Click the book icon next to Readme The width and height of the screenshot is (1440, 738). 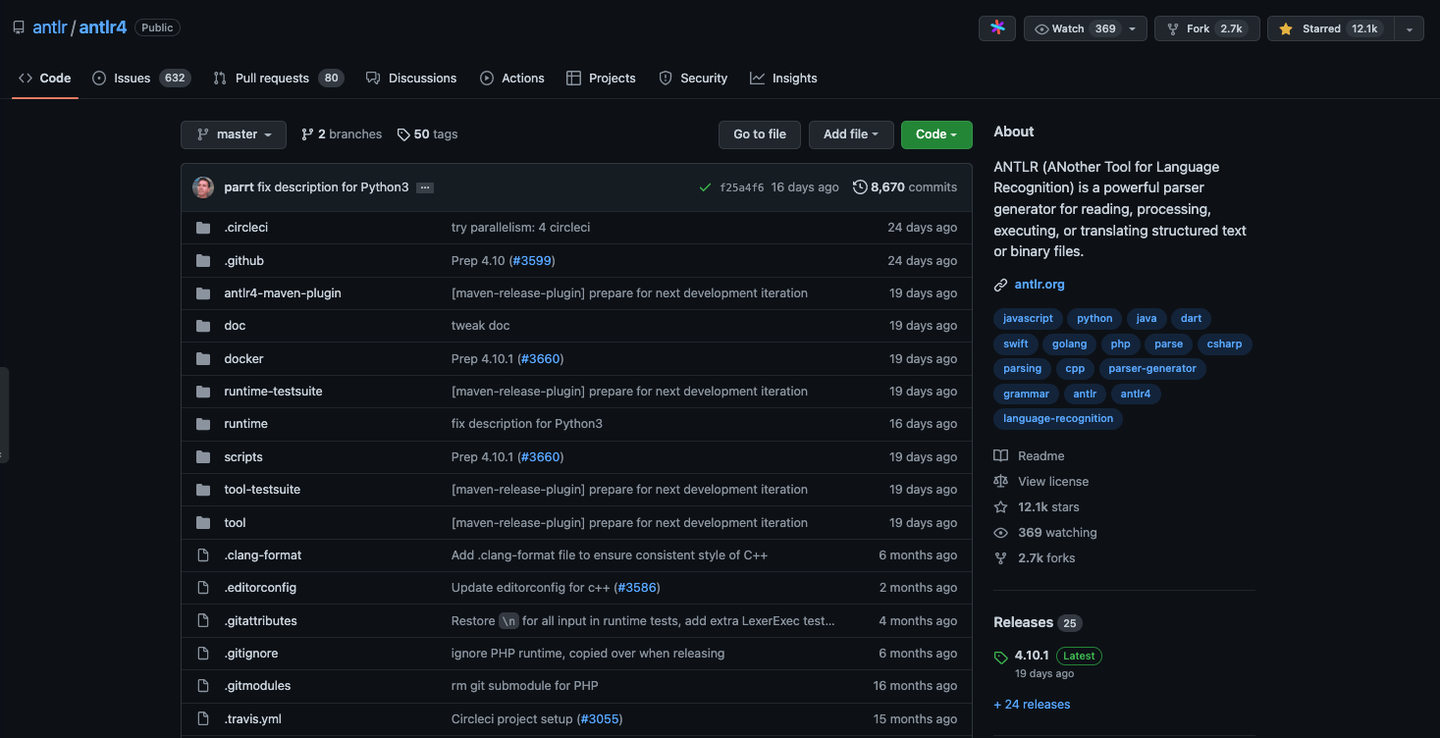(x=1000, y=455)
